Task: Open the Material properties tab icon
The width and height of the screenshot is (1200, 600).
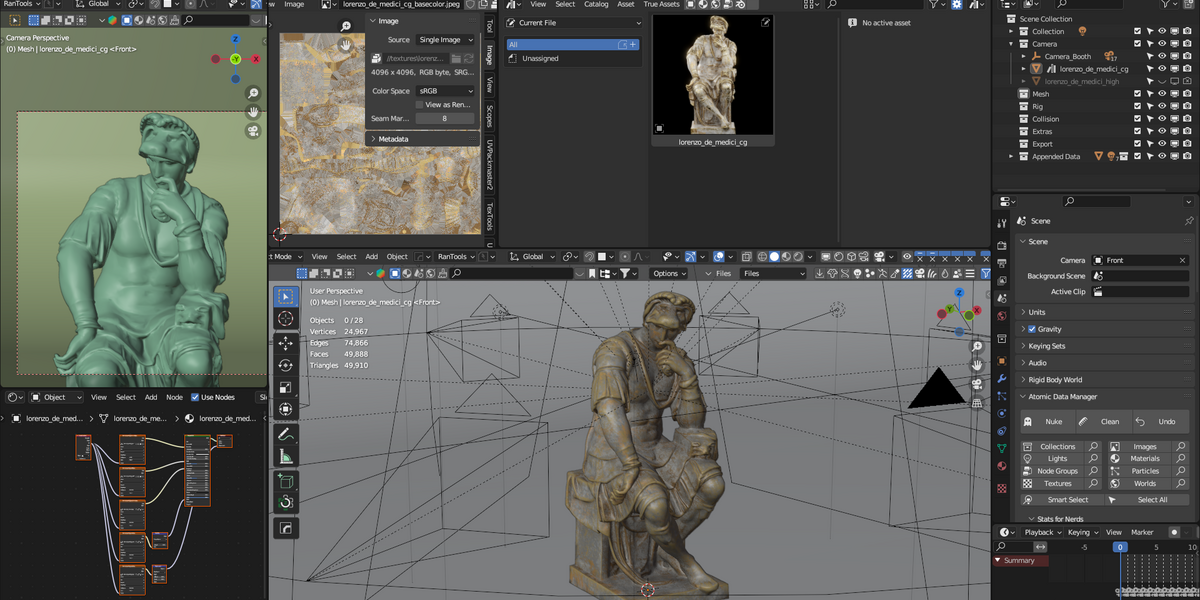Action: click(x=1002, y=465)
